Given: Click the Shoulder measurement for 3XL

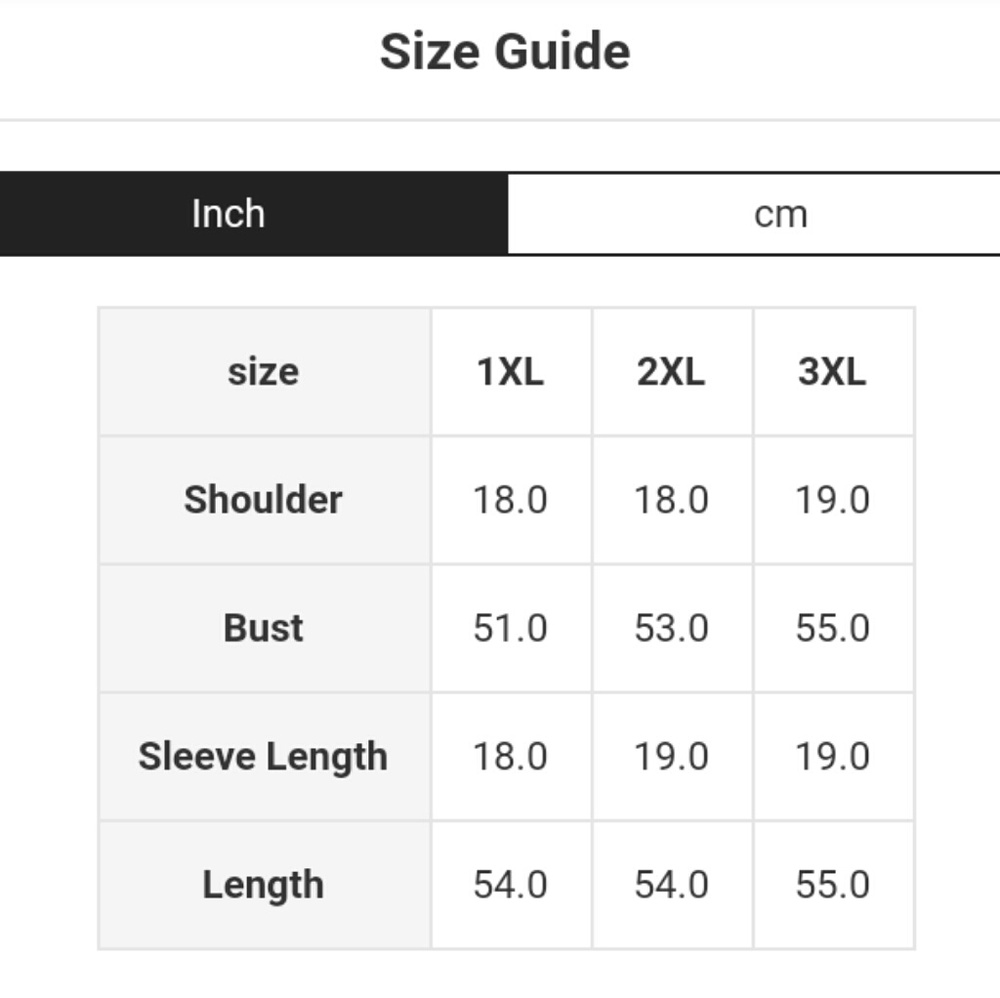Looking at the screenshot, I should 832,500.
